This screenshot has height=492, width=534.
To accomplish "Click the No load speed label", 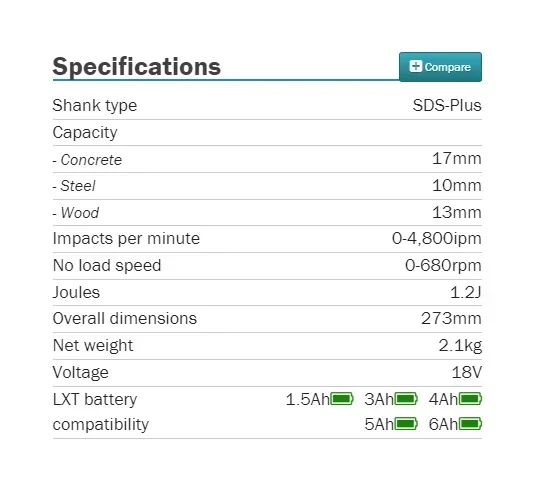I will (107, 265).
